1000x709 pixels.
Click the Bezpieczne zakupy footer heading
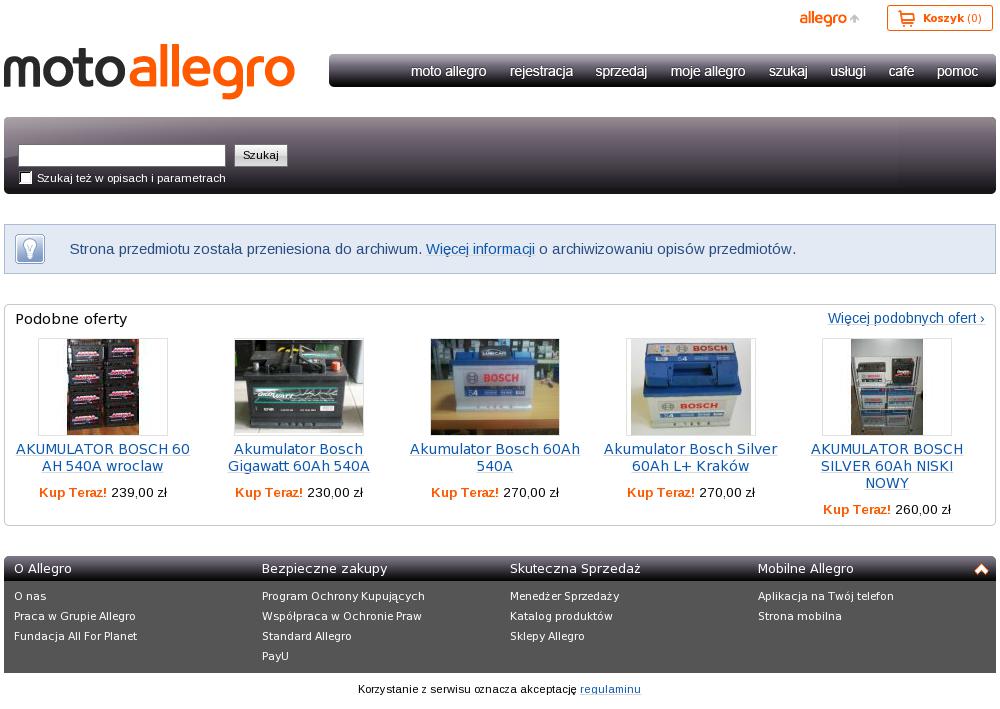[x=325, y=569]
